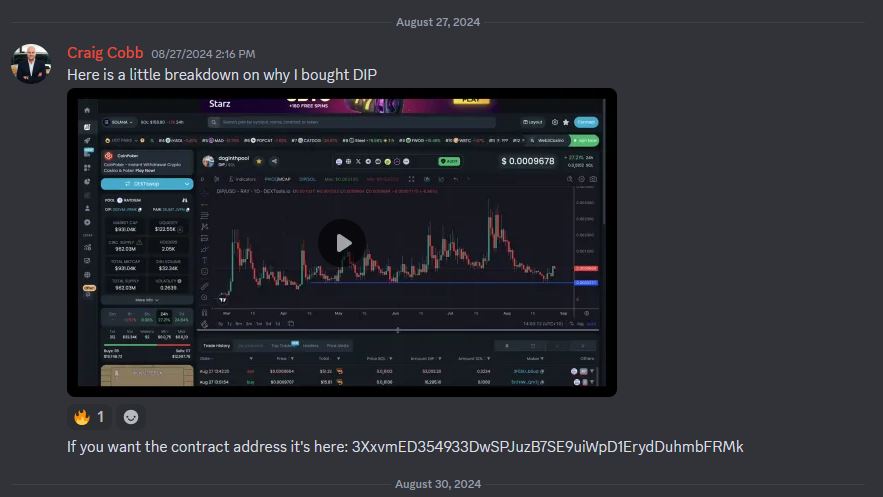Toggle the favorite star beside doginthpool
The image size is (883, 497).
pos(259,162)
